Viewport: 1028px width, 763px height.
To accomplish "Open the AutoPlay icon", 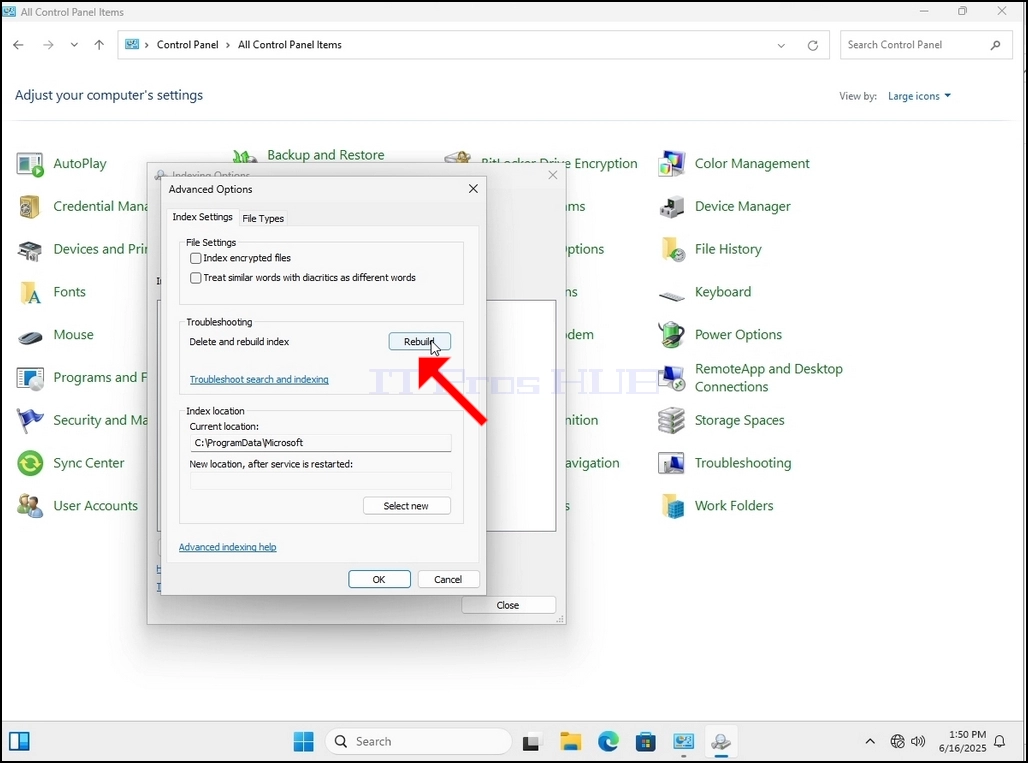I will 30,164.
